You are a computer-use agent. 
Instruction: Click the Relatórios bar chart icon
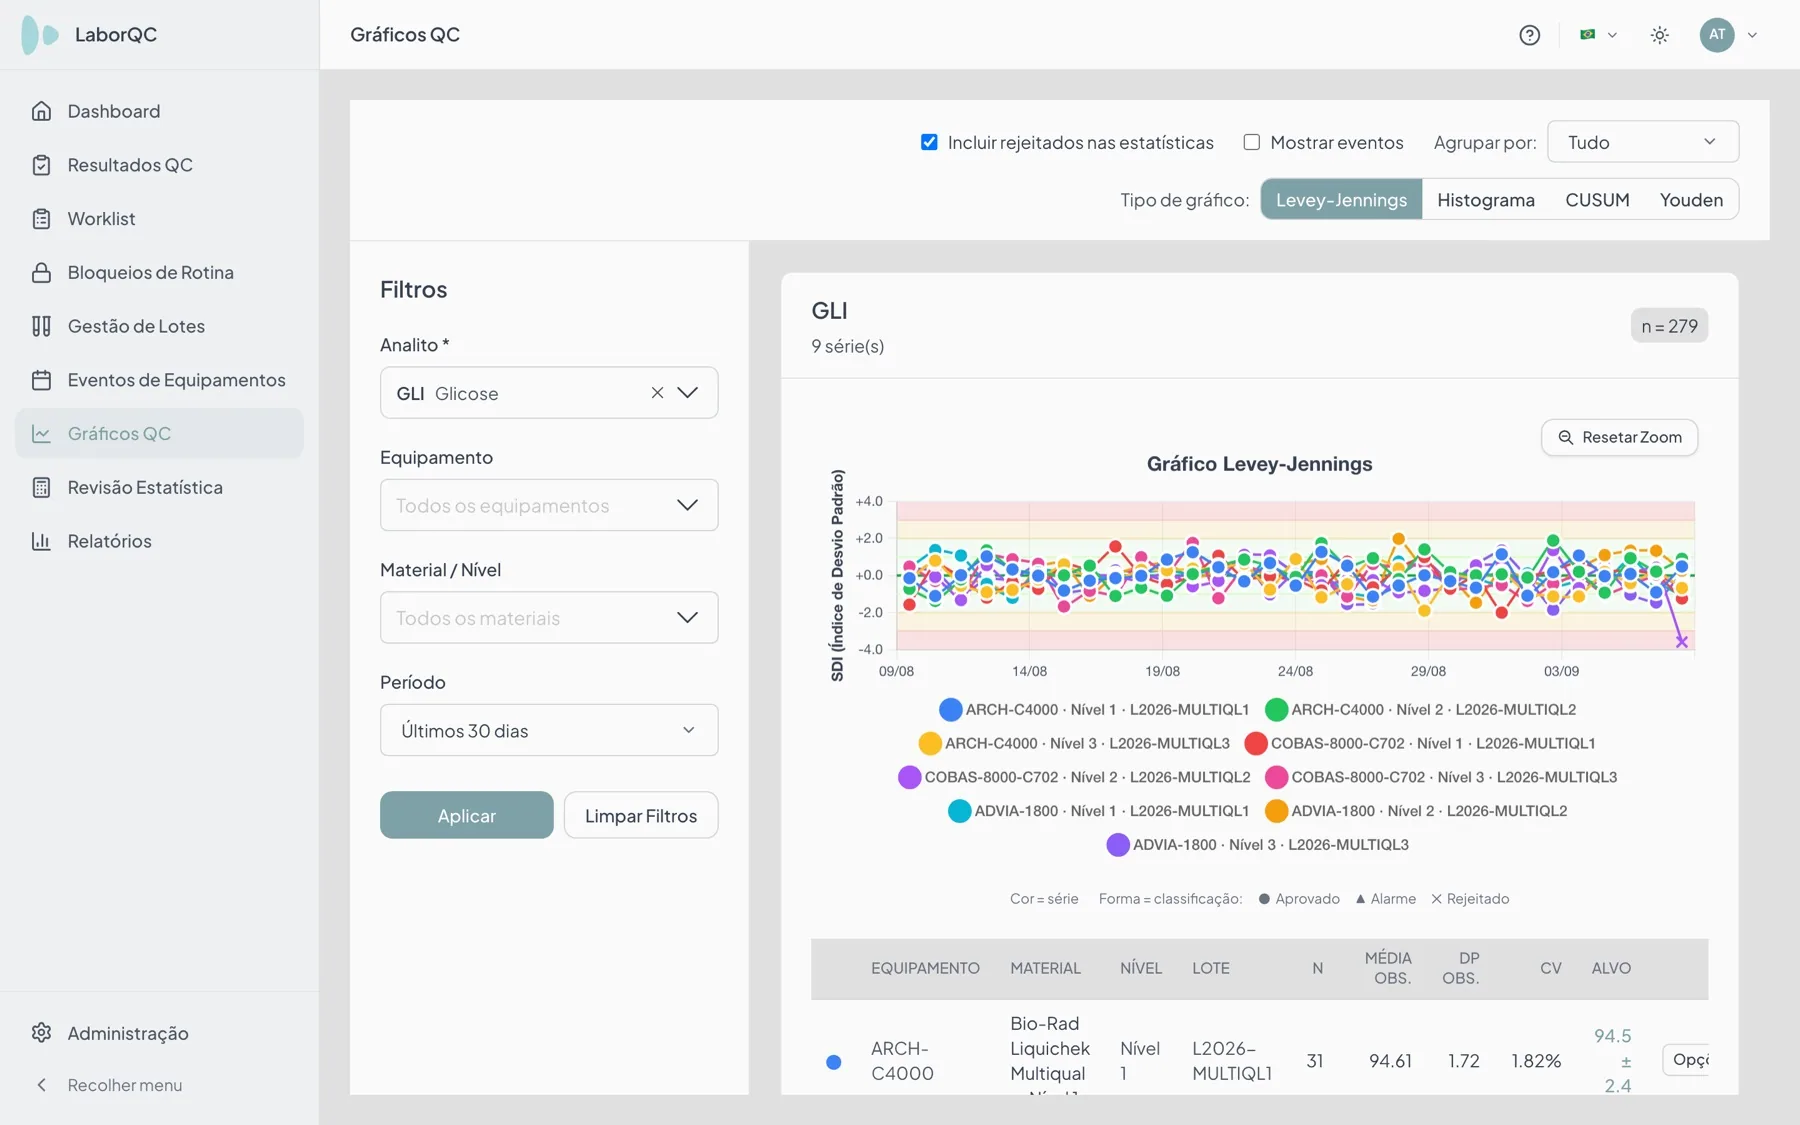41,541
